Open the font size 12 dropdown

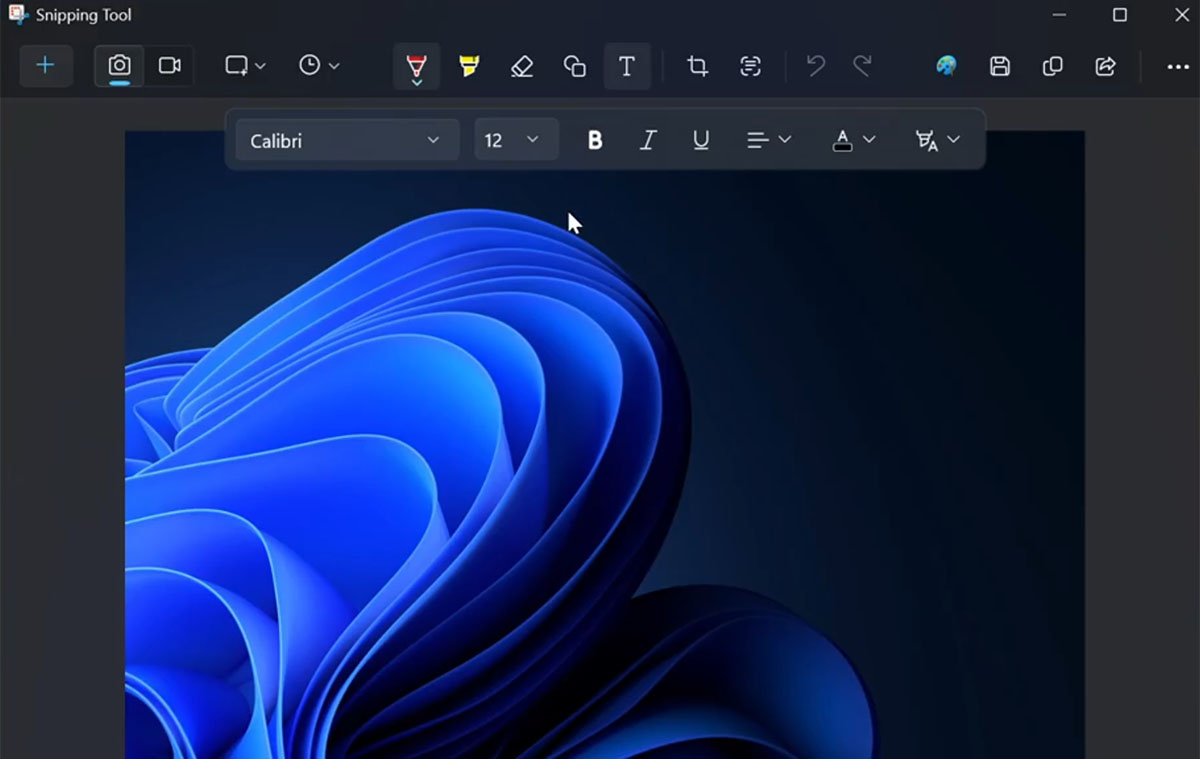(516, 140)
